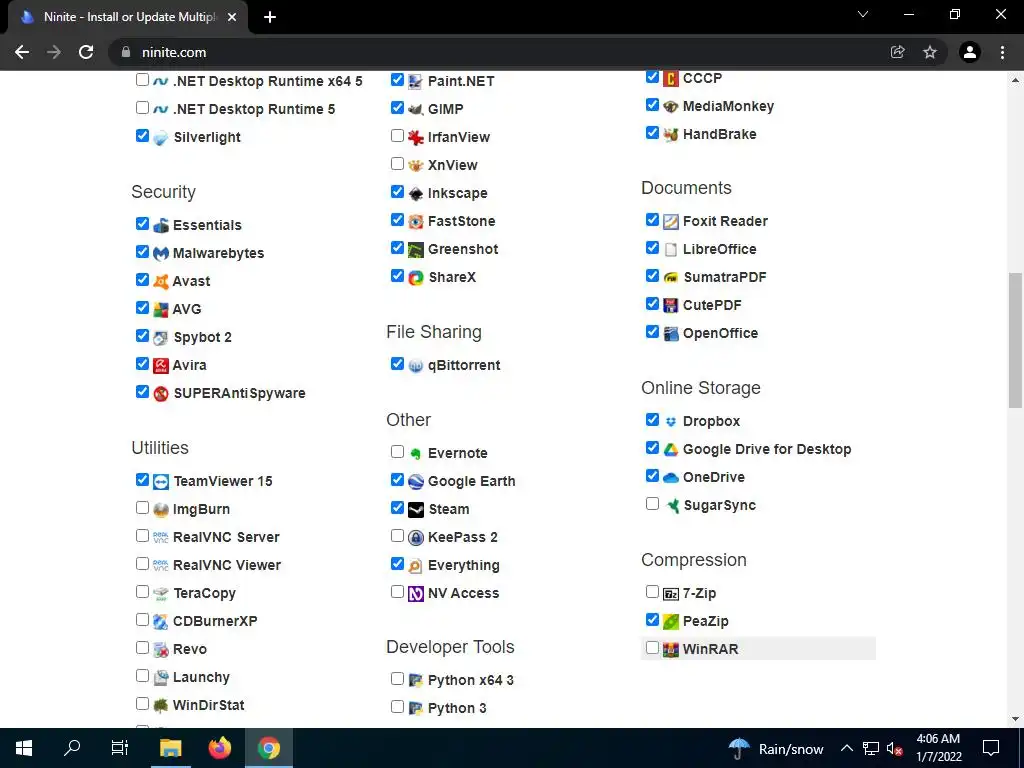The image size is (1024, 768).
Task: Uncheck the Silverlight checkbox
Action: [142, 135]
